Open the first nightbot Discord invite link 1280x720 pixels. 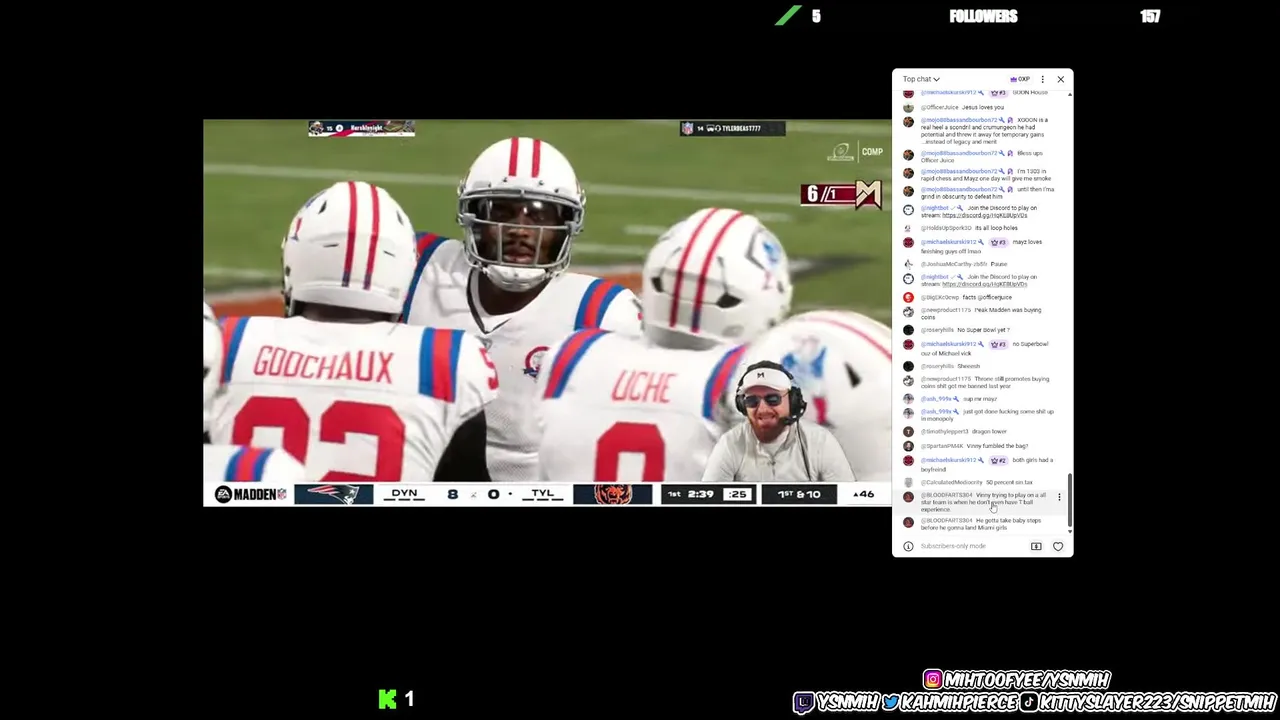point(984,215)
